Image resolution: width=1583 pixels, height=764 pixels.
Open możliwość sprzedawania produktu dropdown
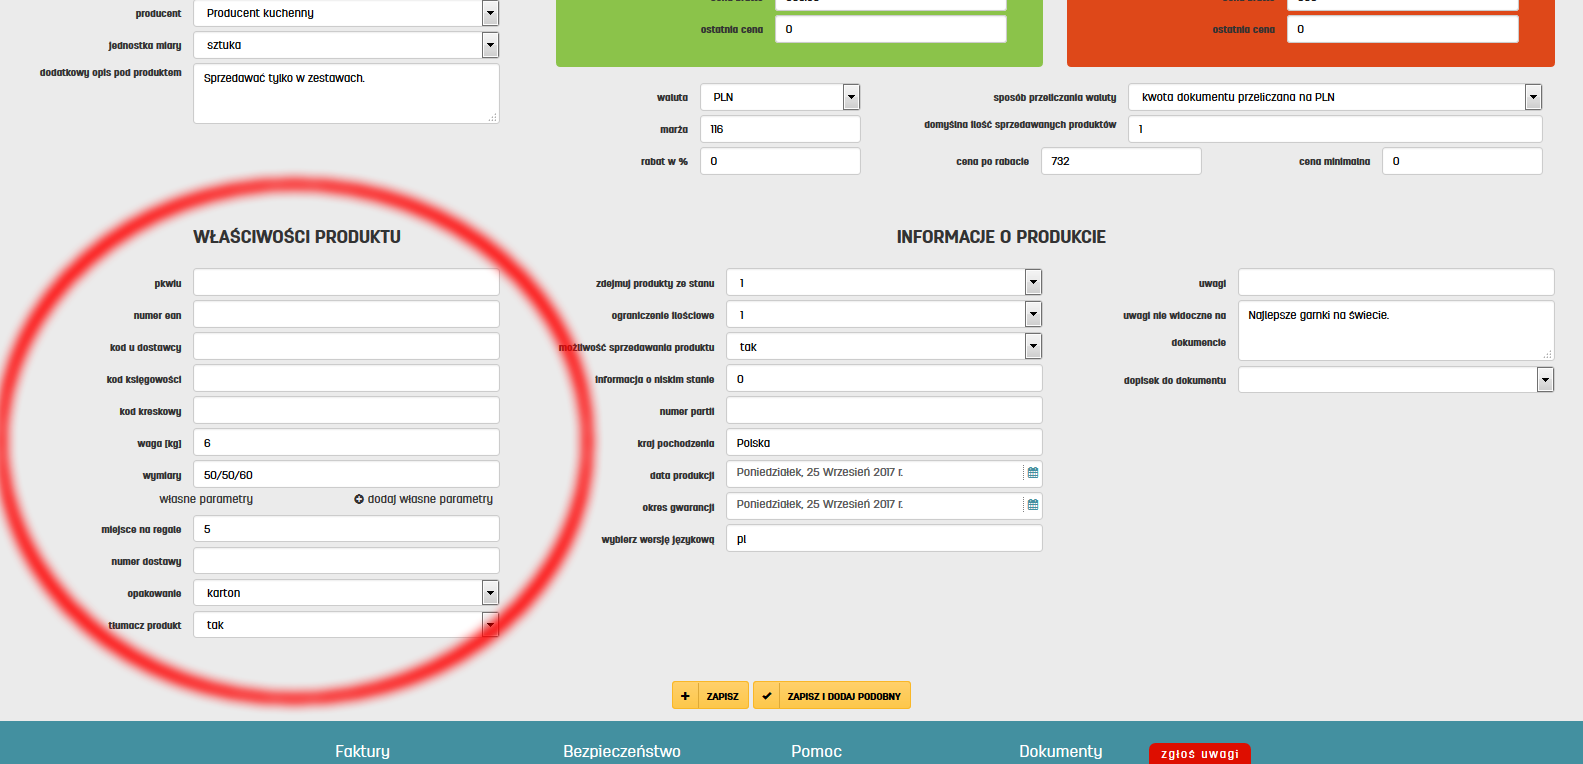(1033, 347)
